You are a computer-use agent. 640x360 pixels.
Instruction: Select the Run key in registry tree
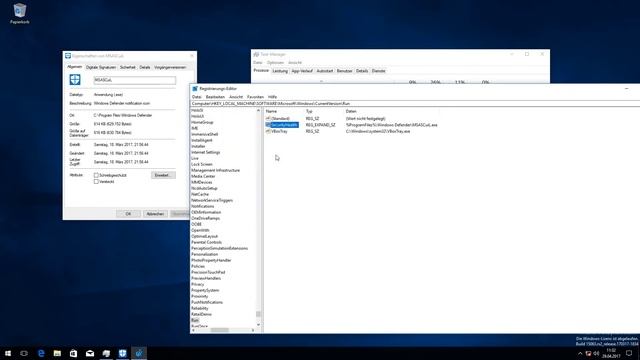coord(195,320)
